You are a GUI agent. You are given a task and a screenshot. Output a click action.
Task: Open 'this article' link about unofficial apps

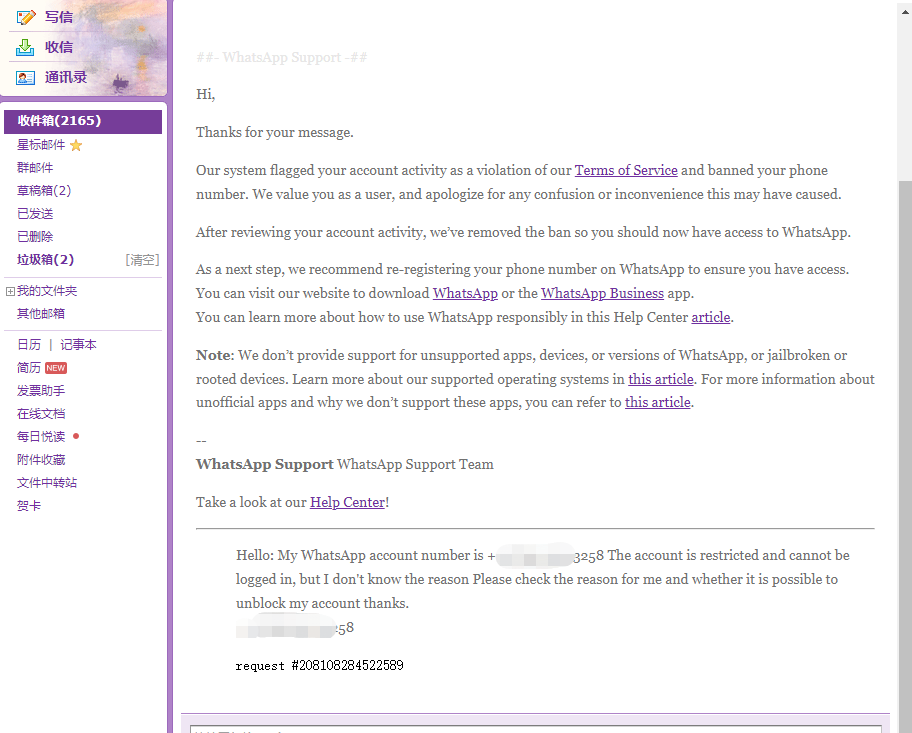657,403
